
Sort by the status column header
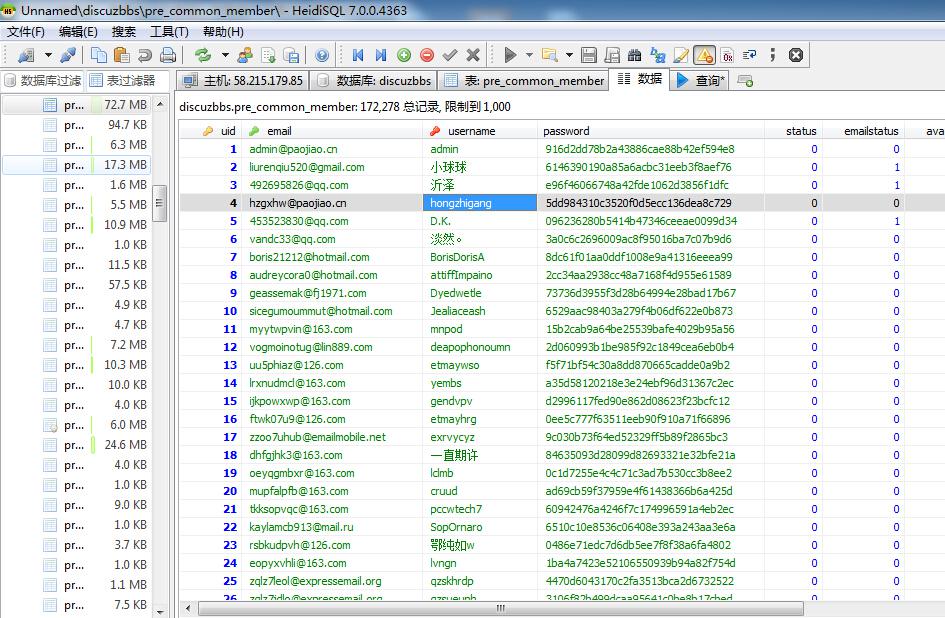tap(793, 131)
